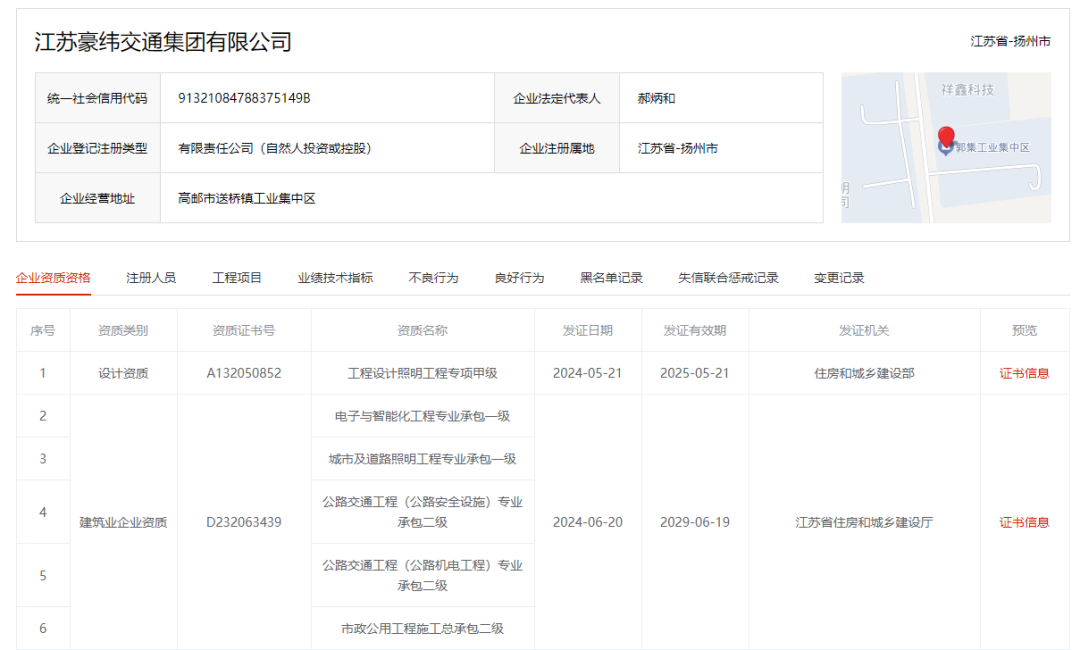Select the 工程项目 tab
Viewport: 1080px width, 650px height.
coord(237,277)
